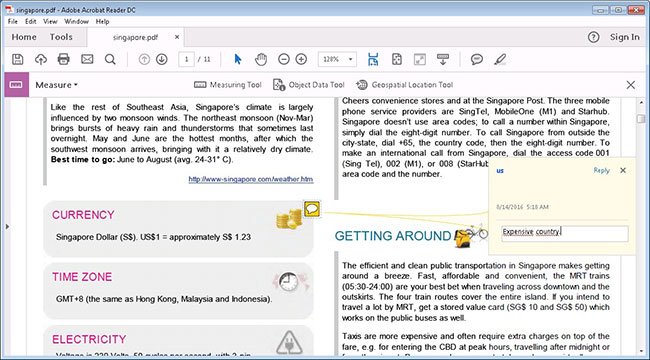
Task: Click the comment text box 'Expensive country'
Action: click(565, 233)
